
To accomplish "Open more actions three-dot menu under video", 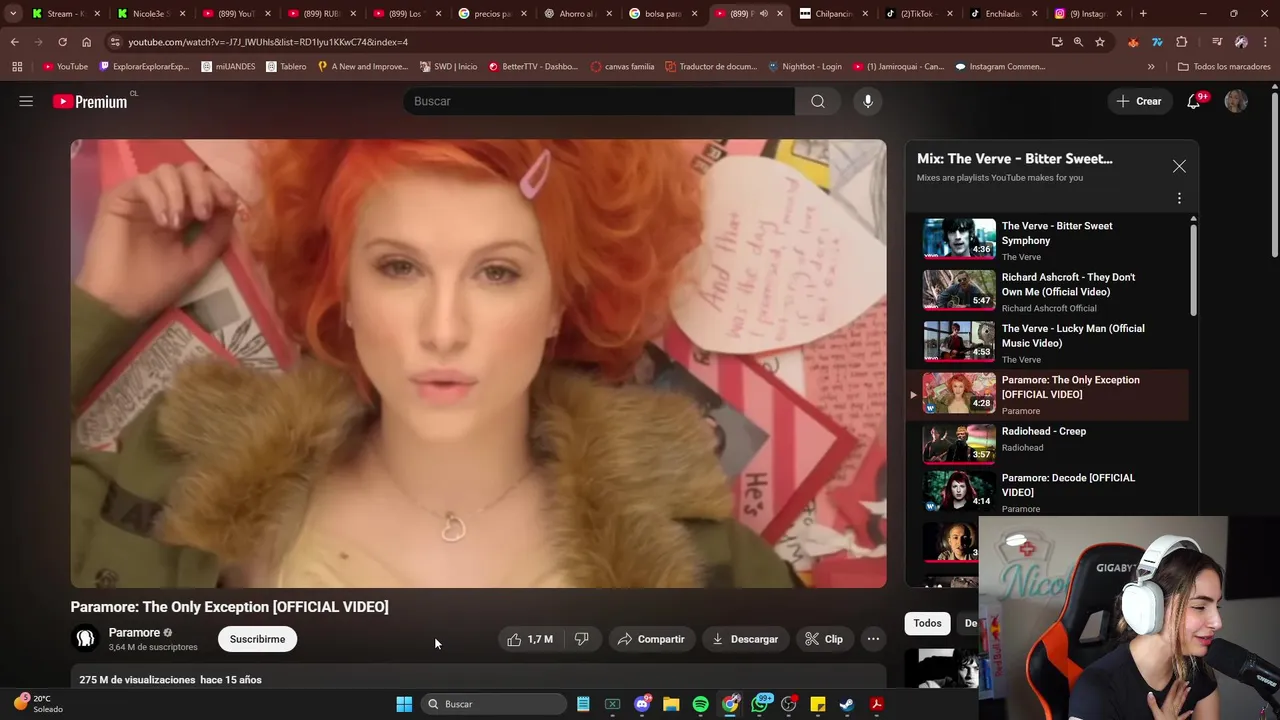I will (x=873, y=639).
